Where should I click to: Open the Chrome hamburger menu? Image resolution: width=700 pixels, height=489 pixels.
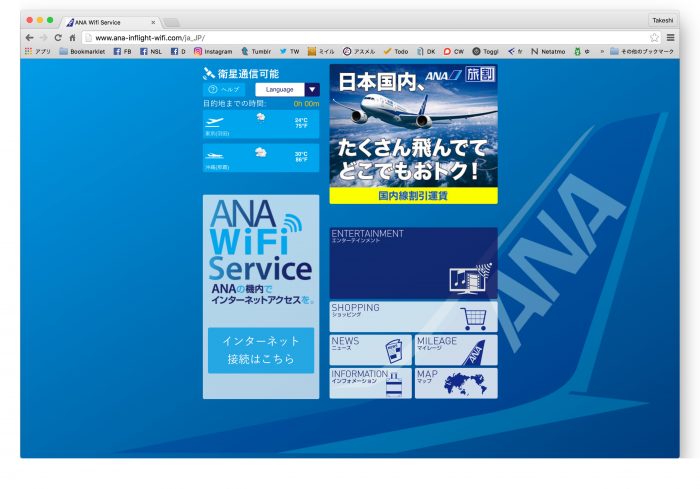tap(670, 37)
